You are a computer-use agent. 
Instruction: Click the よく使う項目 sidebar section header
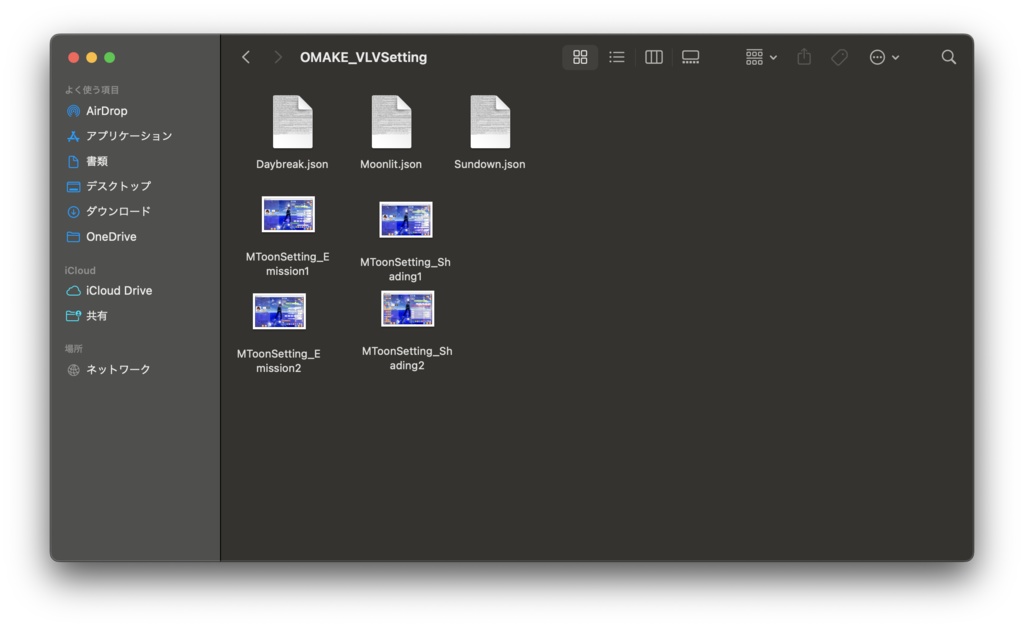pyautogui.click(x=91, y=90)
